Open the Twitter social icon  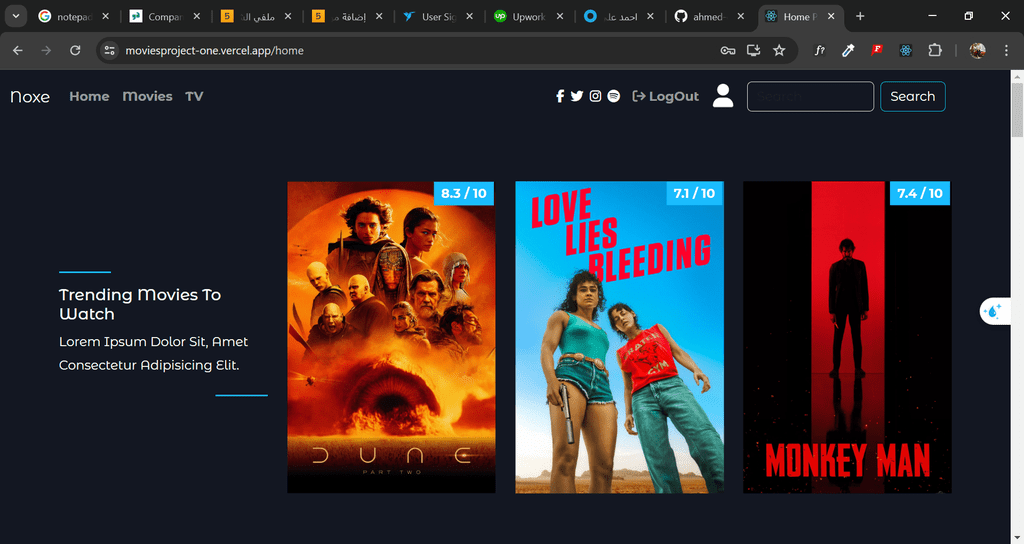pos(577,97)
